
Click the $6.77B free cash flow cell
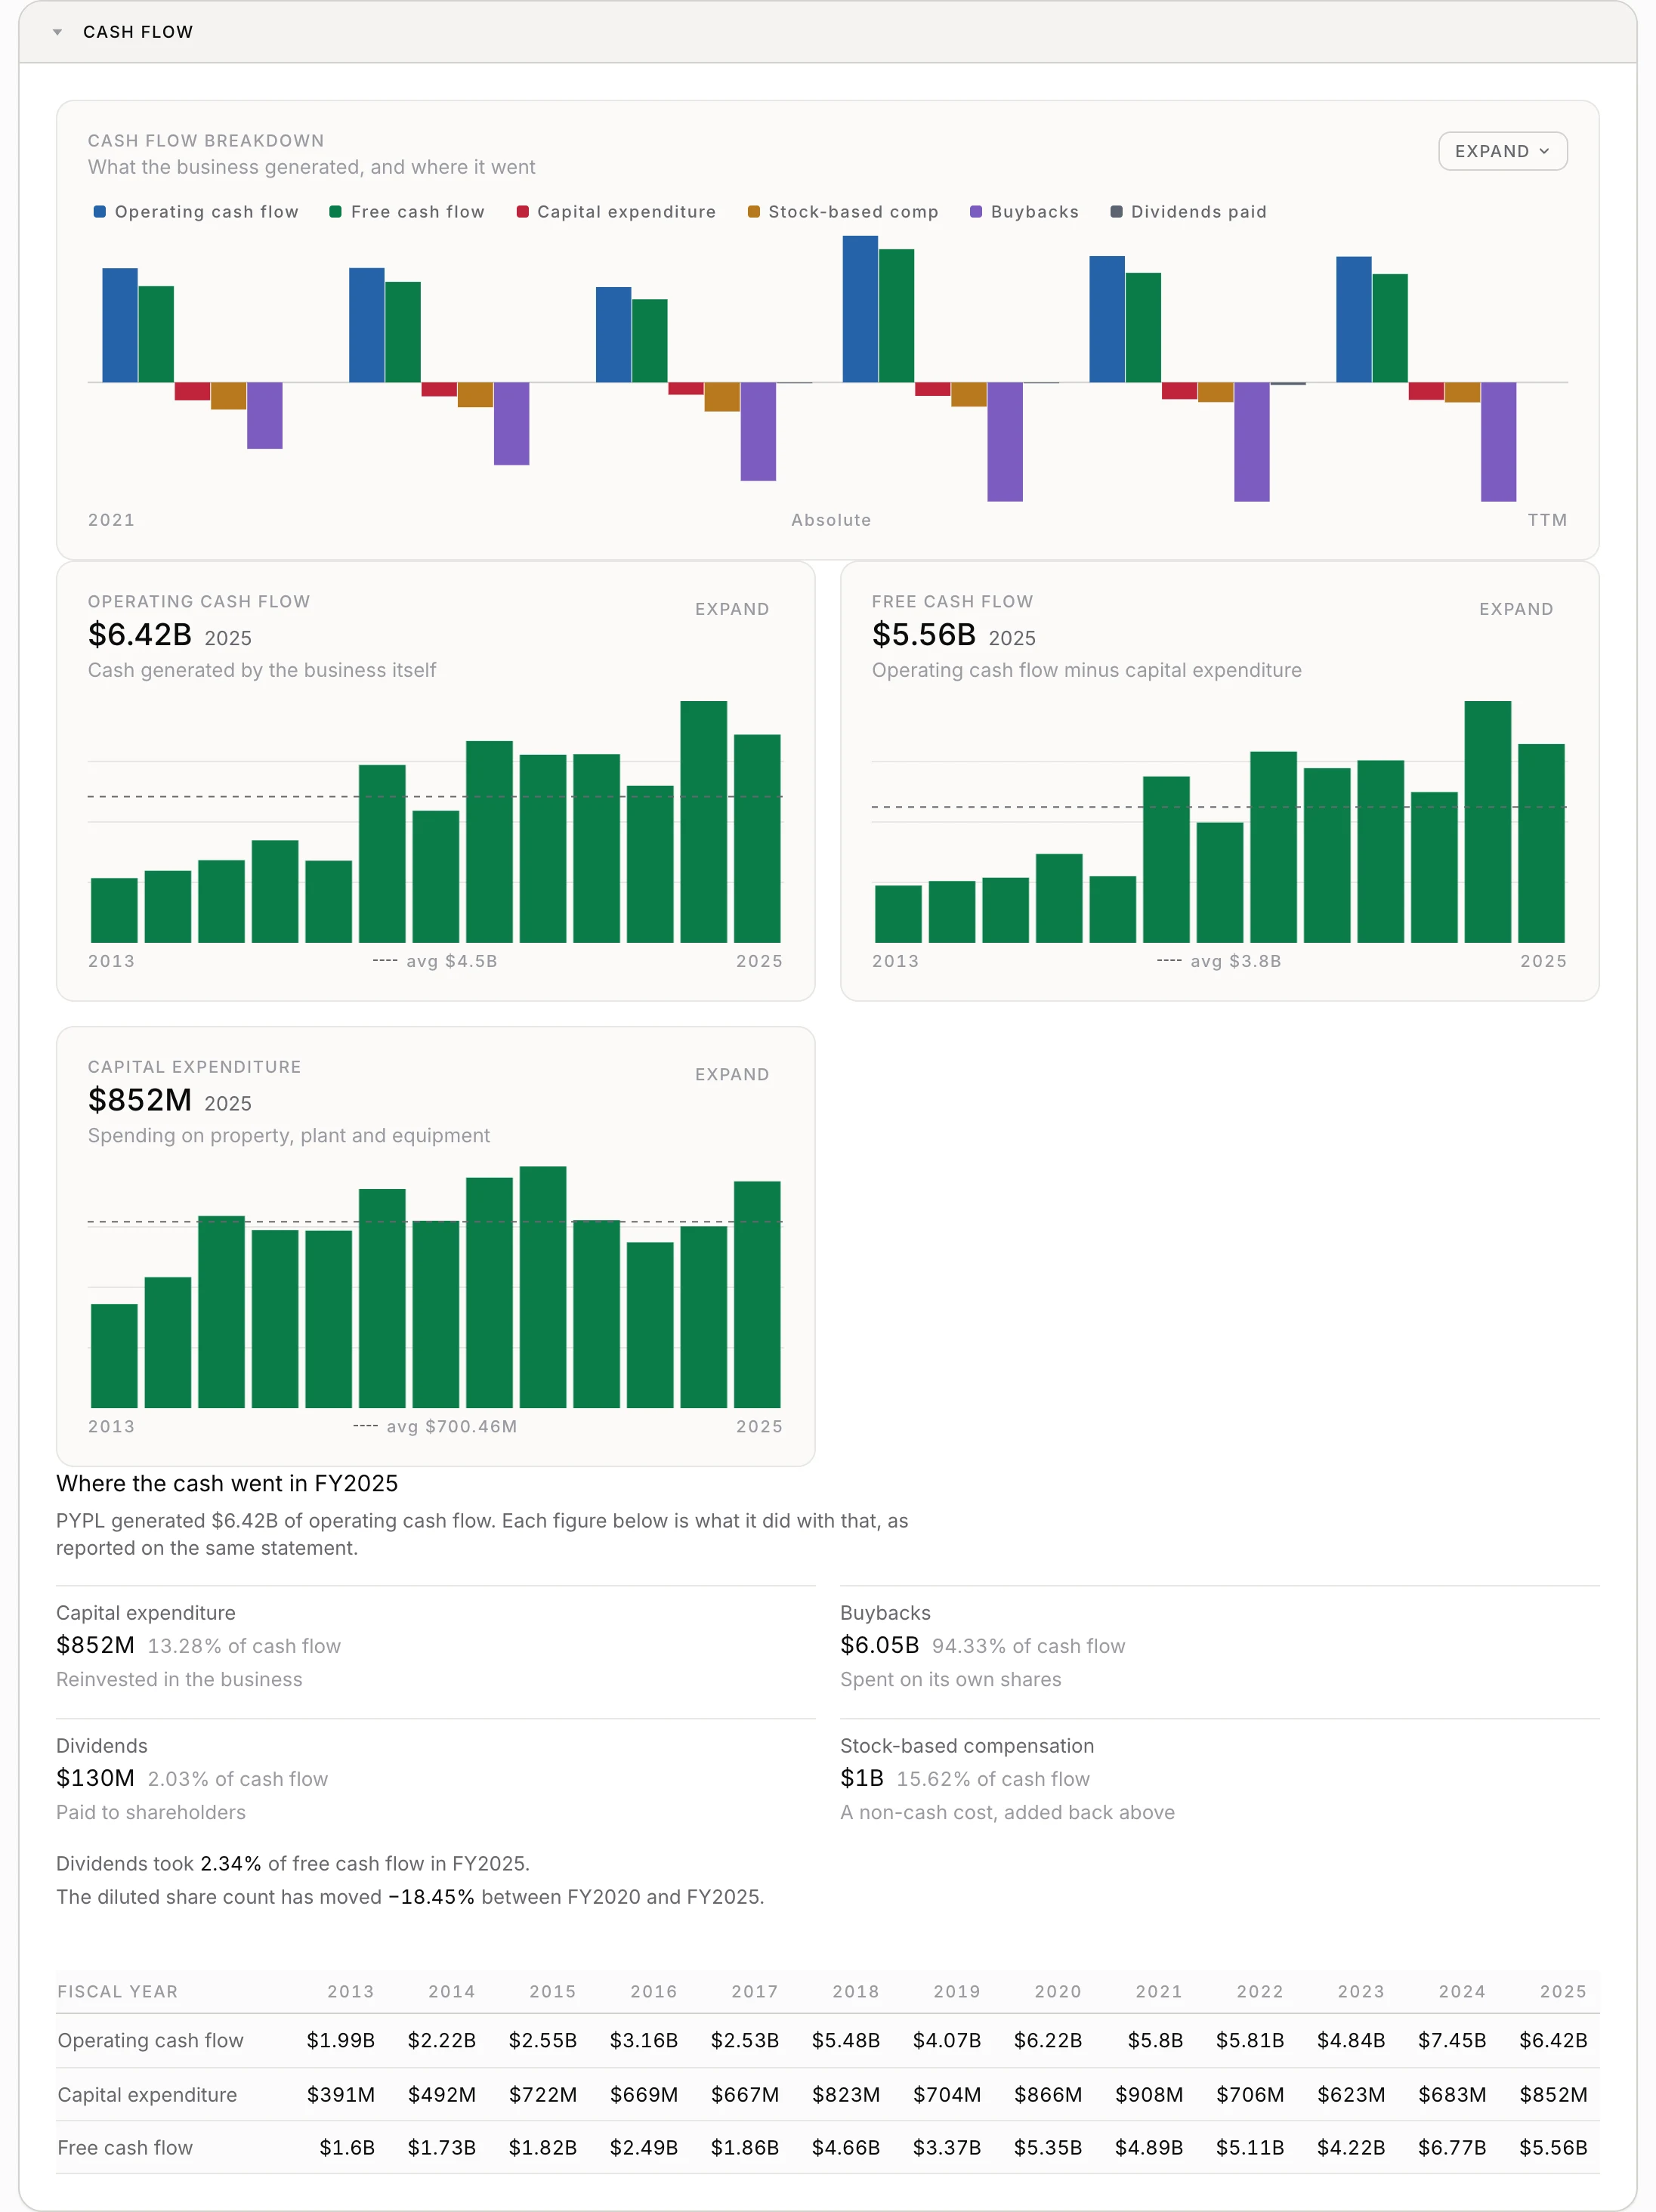pos(1451,2147)
